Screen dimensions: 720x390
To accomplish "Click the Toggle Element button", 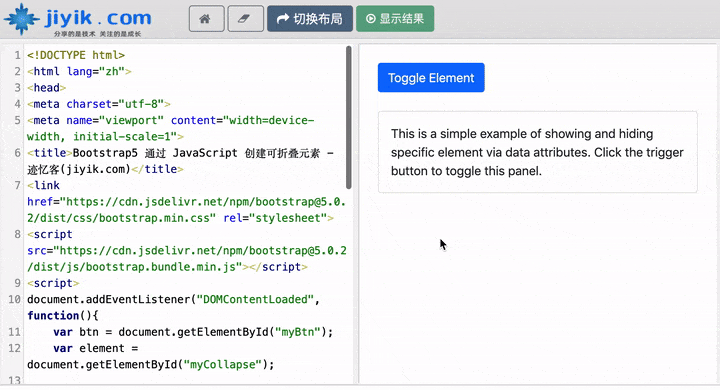I will click(x=431, y=78).
